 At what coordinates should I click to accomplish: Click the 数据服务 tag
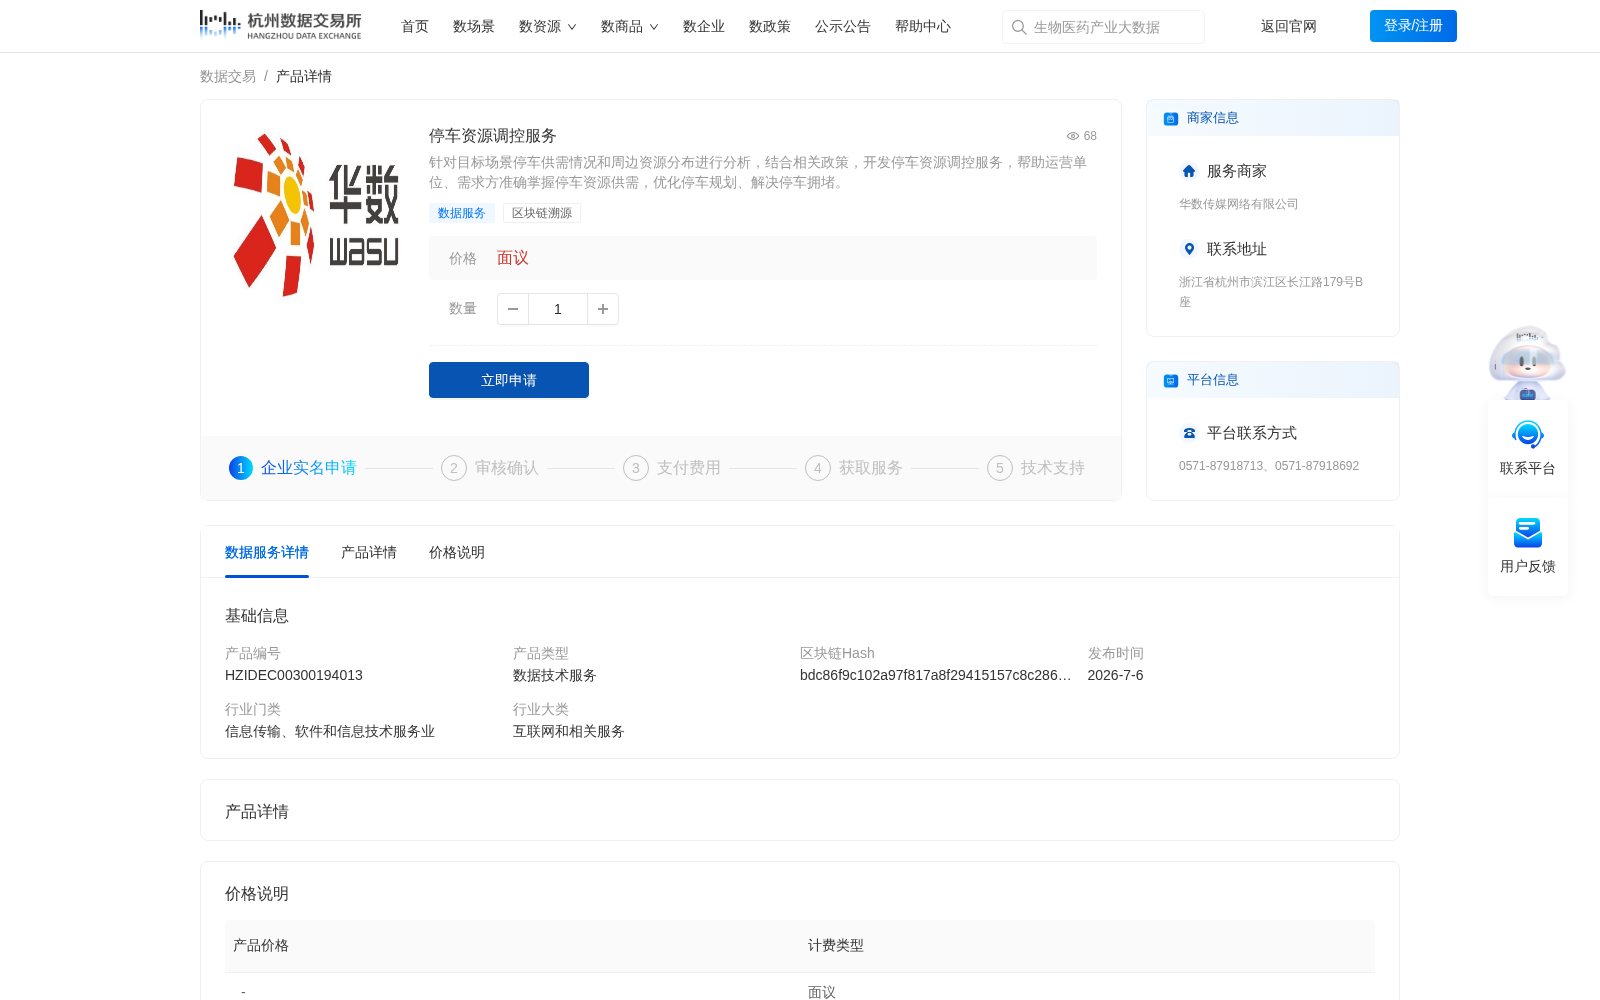(x=462, y=213)
